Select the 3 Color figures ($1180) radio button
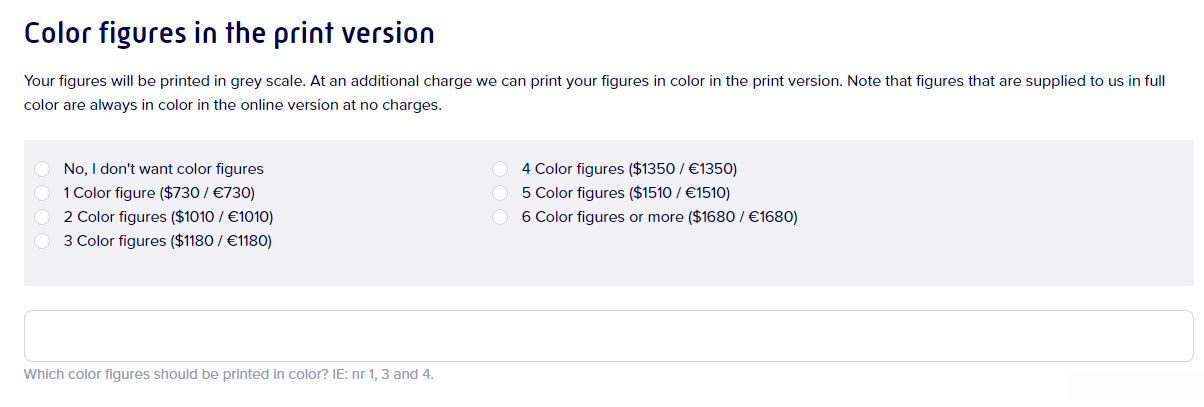The image size is (1204, 407). [x=42, y=241]
